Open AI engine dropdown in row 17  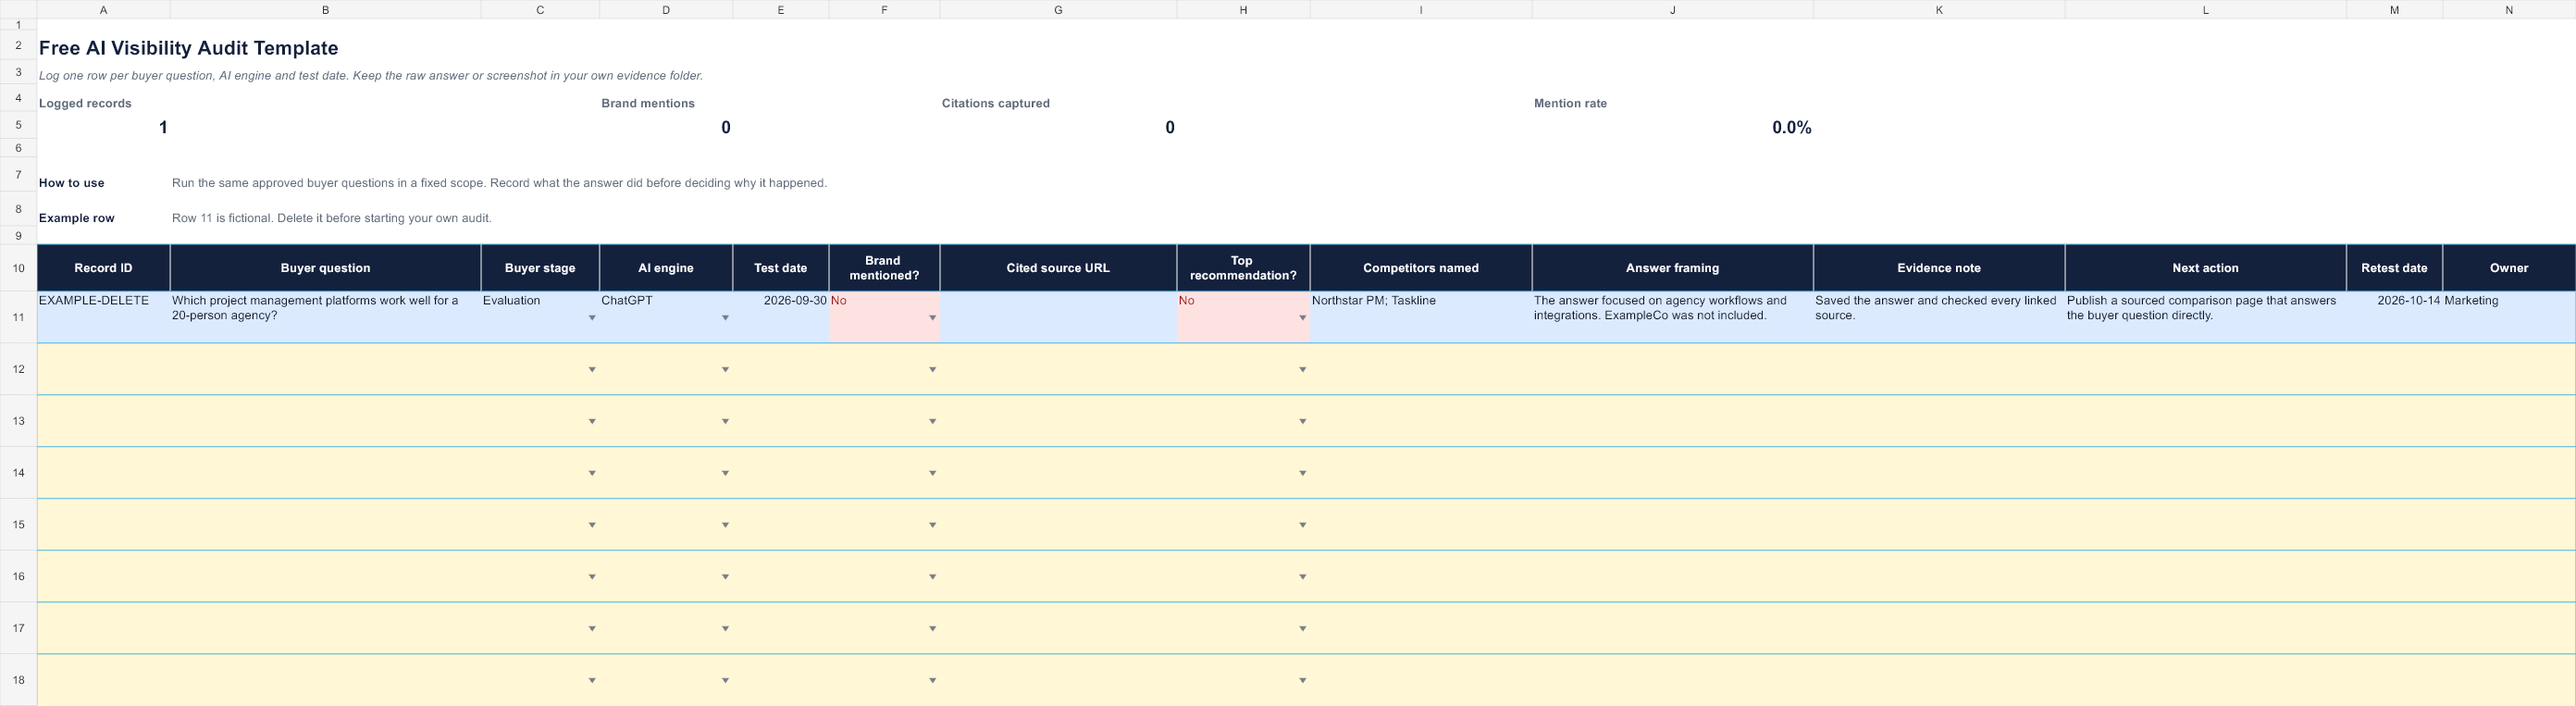tap(725, 629)
